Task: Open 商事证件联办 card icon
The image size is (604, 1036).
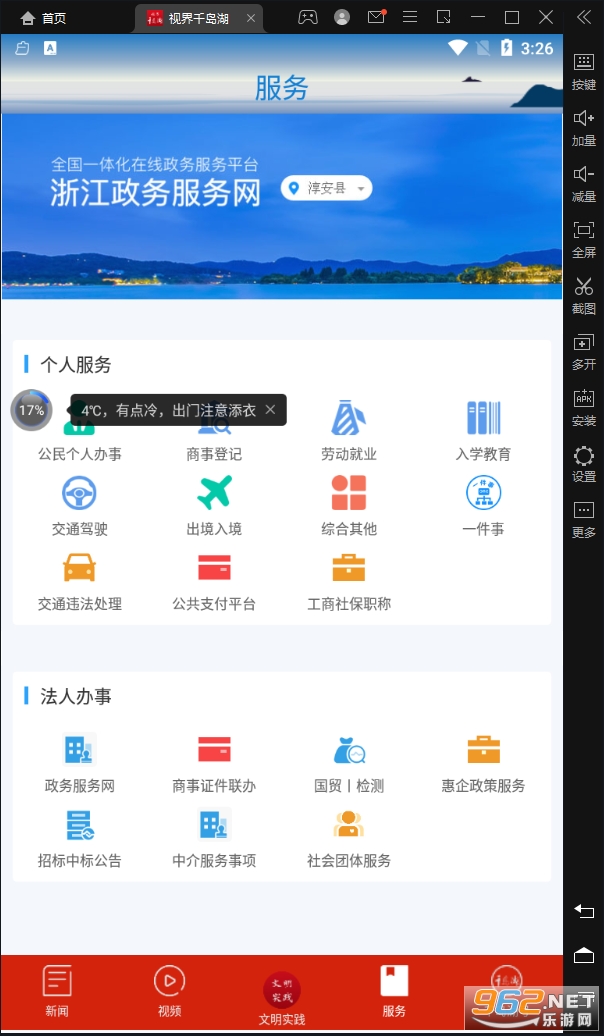Action: [x=214, y=749]
